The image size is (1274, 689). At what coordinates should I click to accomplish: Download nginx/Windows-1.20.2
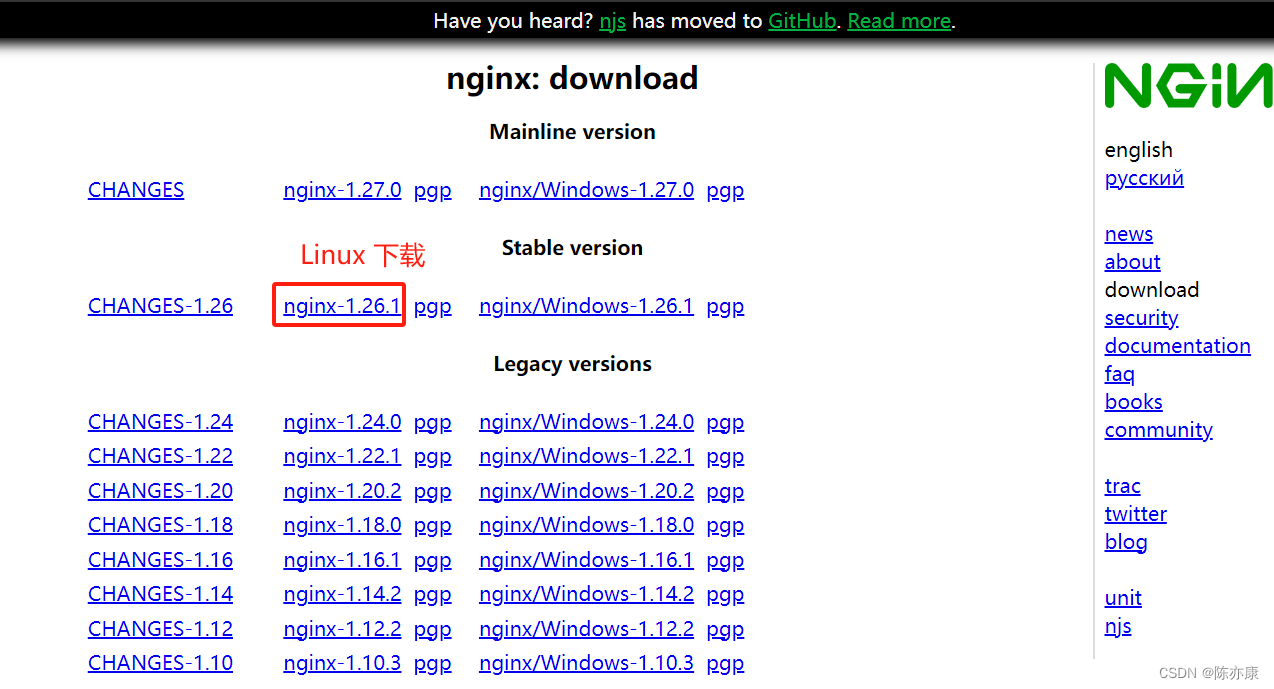586,491
